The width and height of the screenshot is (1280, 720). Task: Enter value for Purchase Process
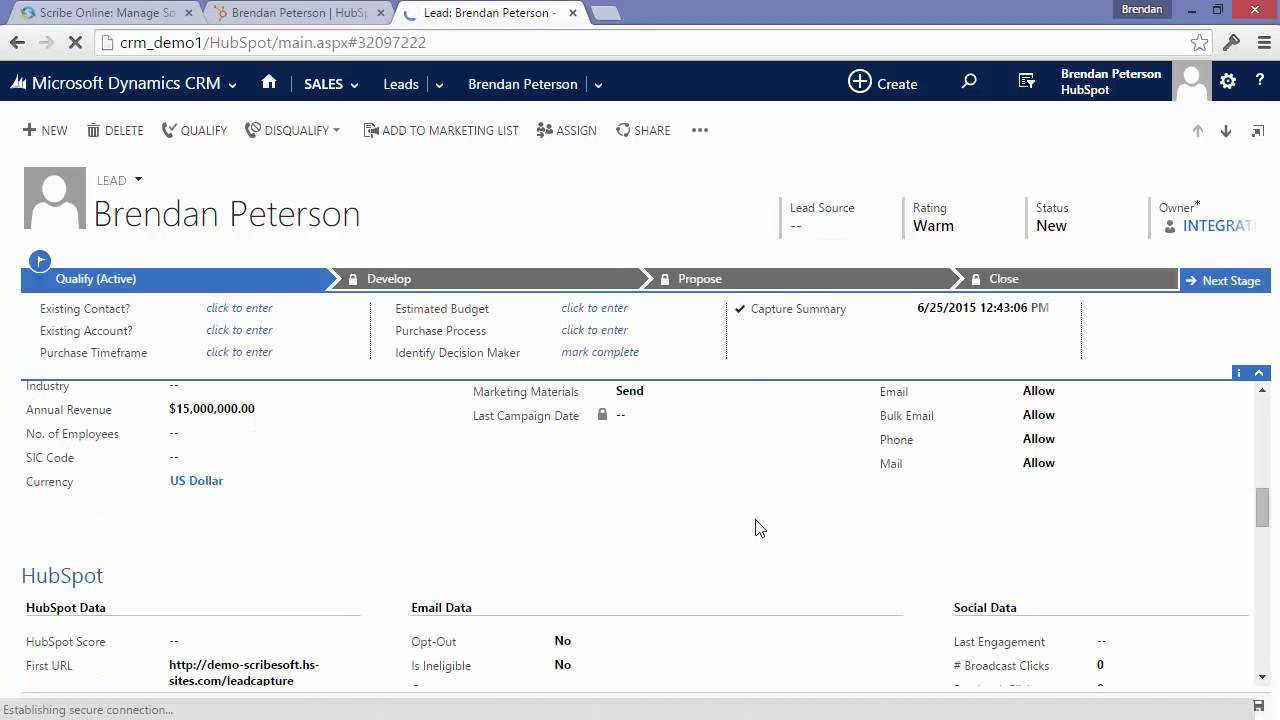(x=594, y=330)
